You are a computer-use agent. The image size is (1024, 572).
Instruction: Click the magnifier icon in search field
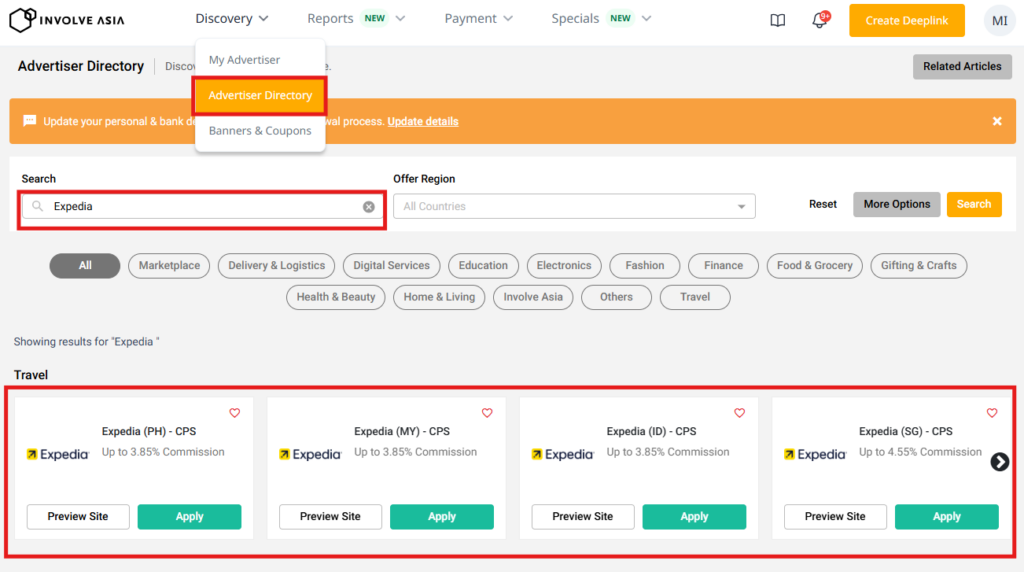point(38,206)
